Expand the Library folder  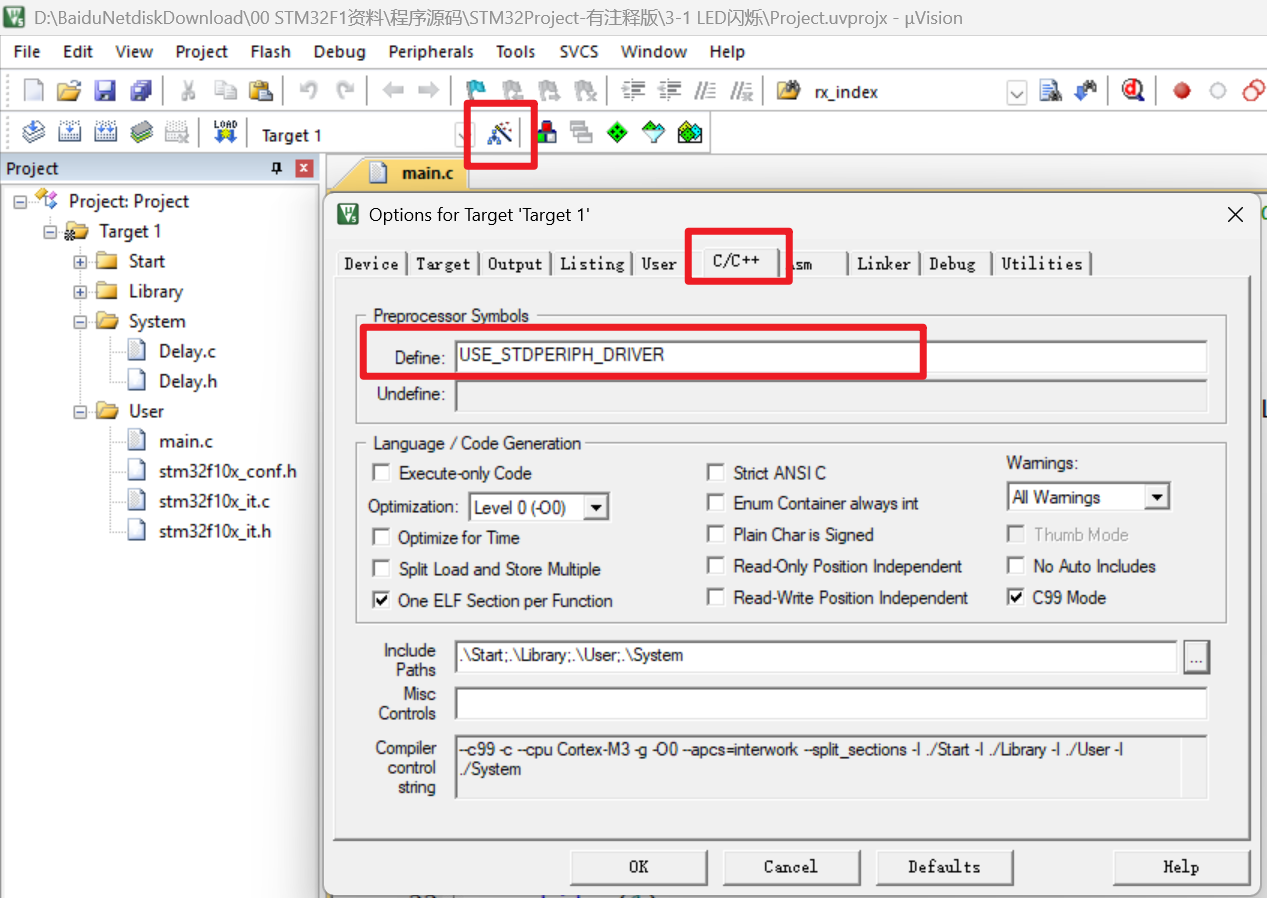(80, 292)
